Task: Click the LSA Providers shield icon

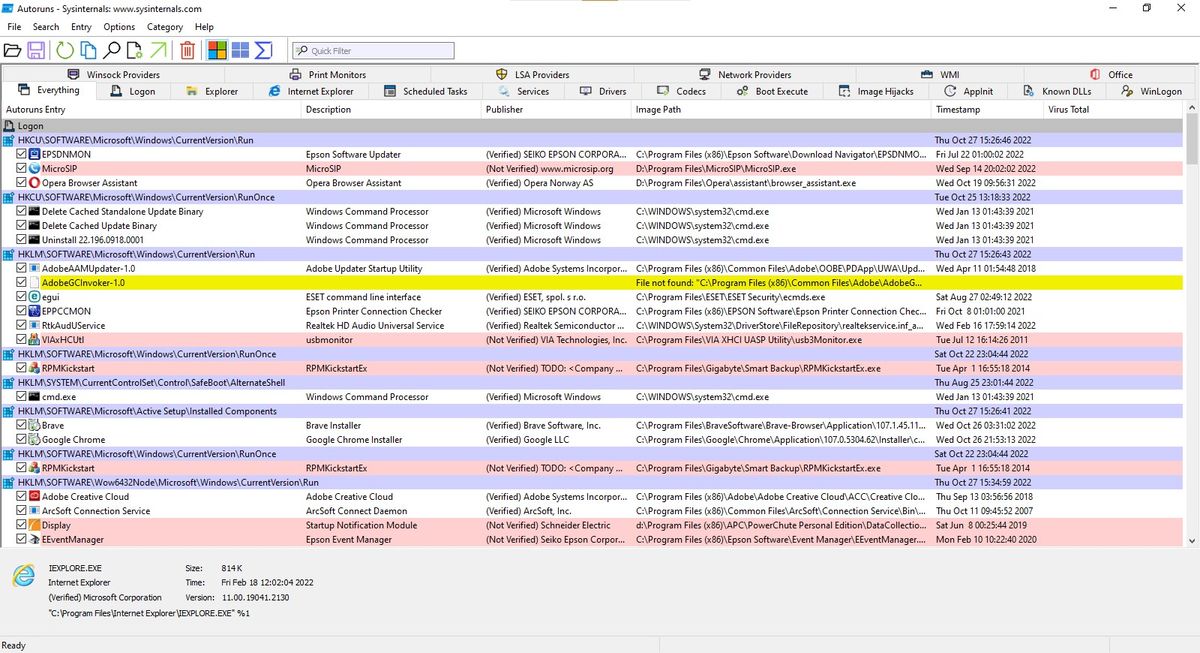Action: click(503, 74)
